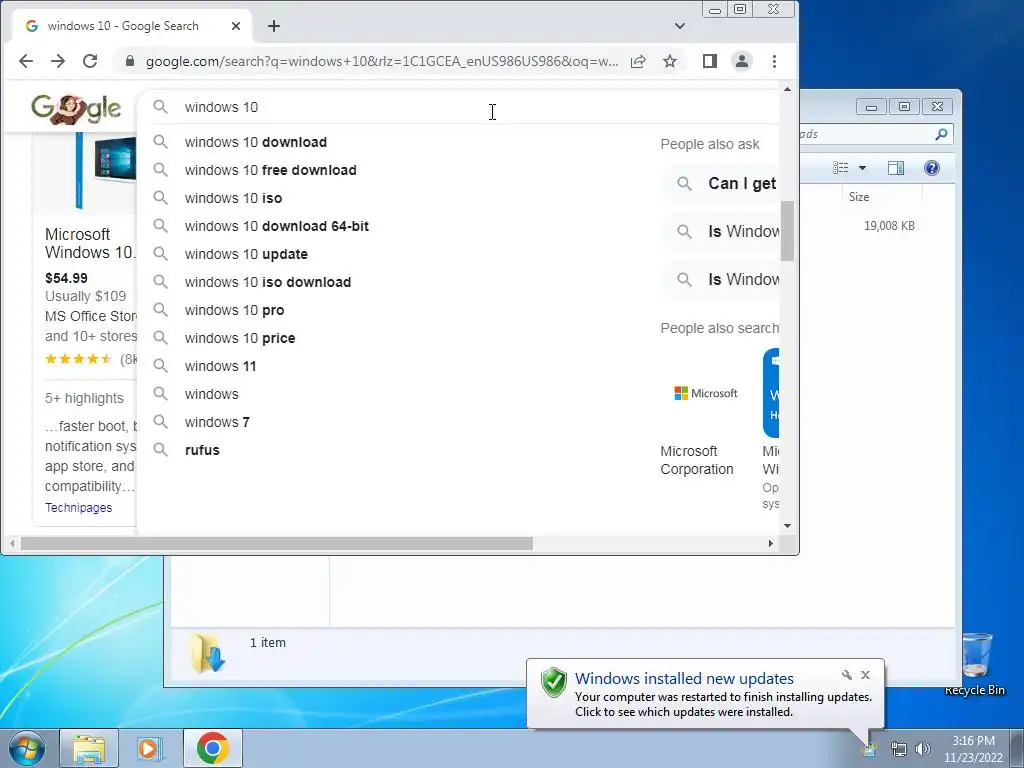Open the Recycle Bin on the desktop
The height and width of the screenshot is (768, 1024).
coord(975,664)
